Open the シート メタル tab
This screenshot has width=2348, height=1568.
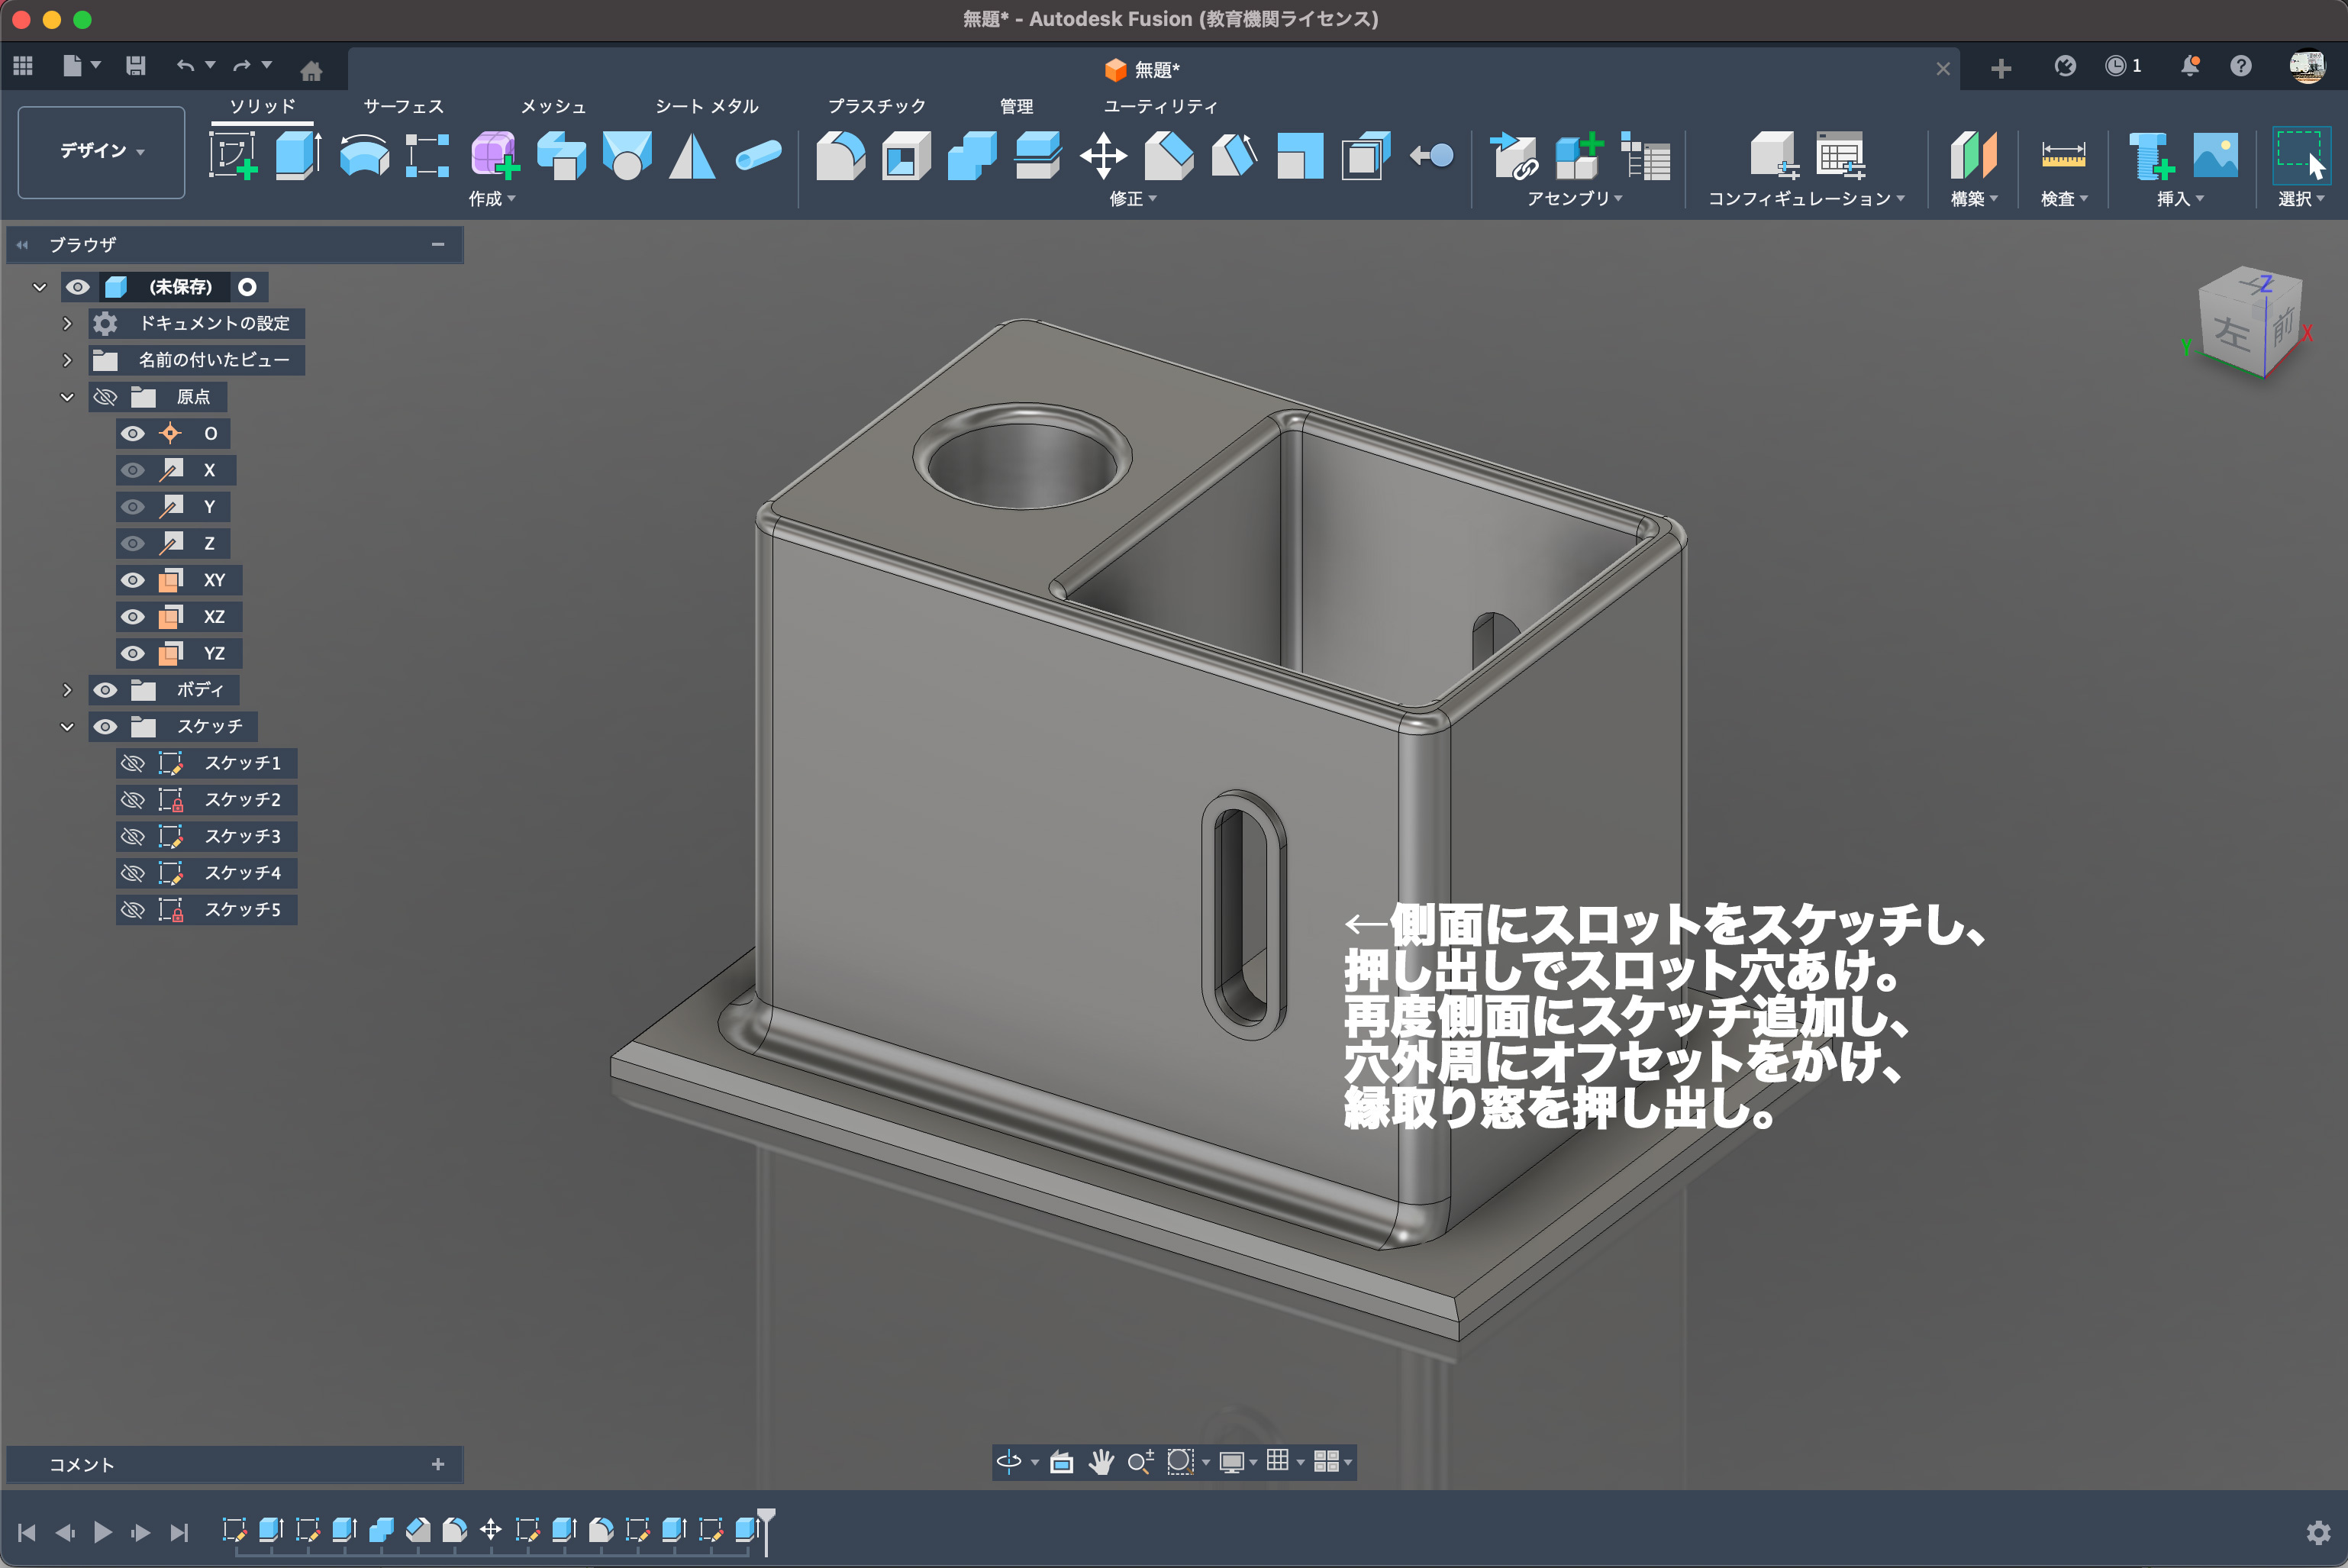(x=706, y=106)
